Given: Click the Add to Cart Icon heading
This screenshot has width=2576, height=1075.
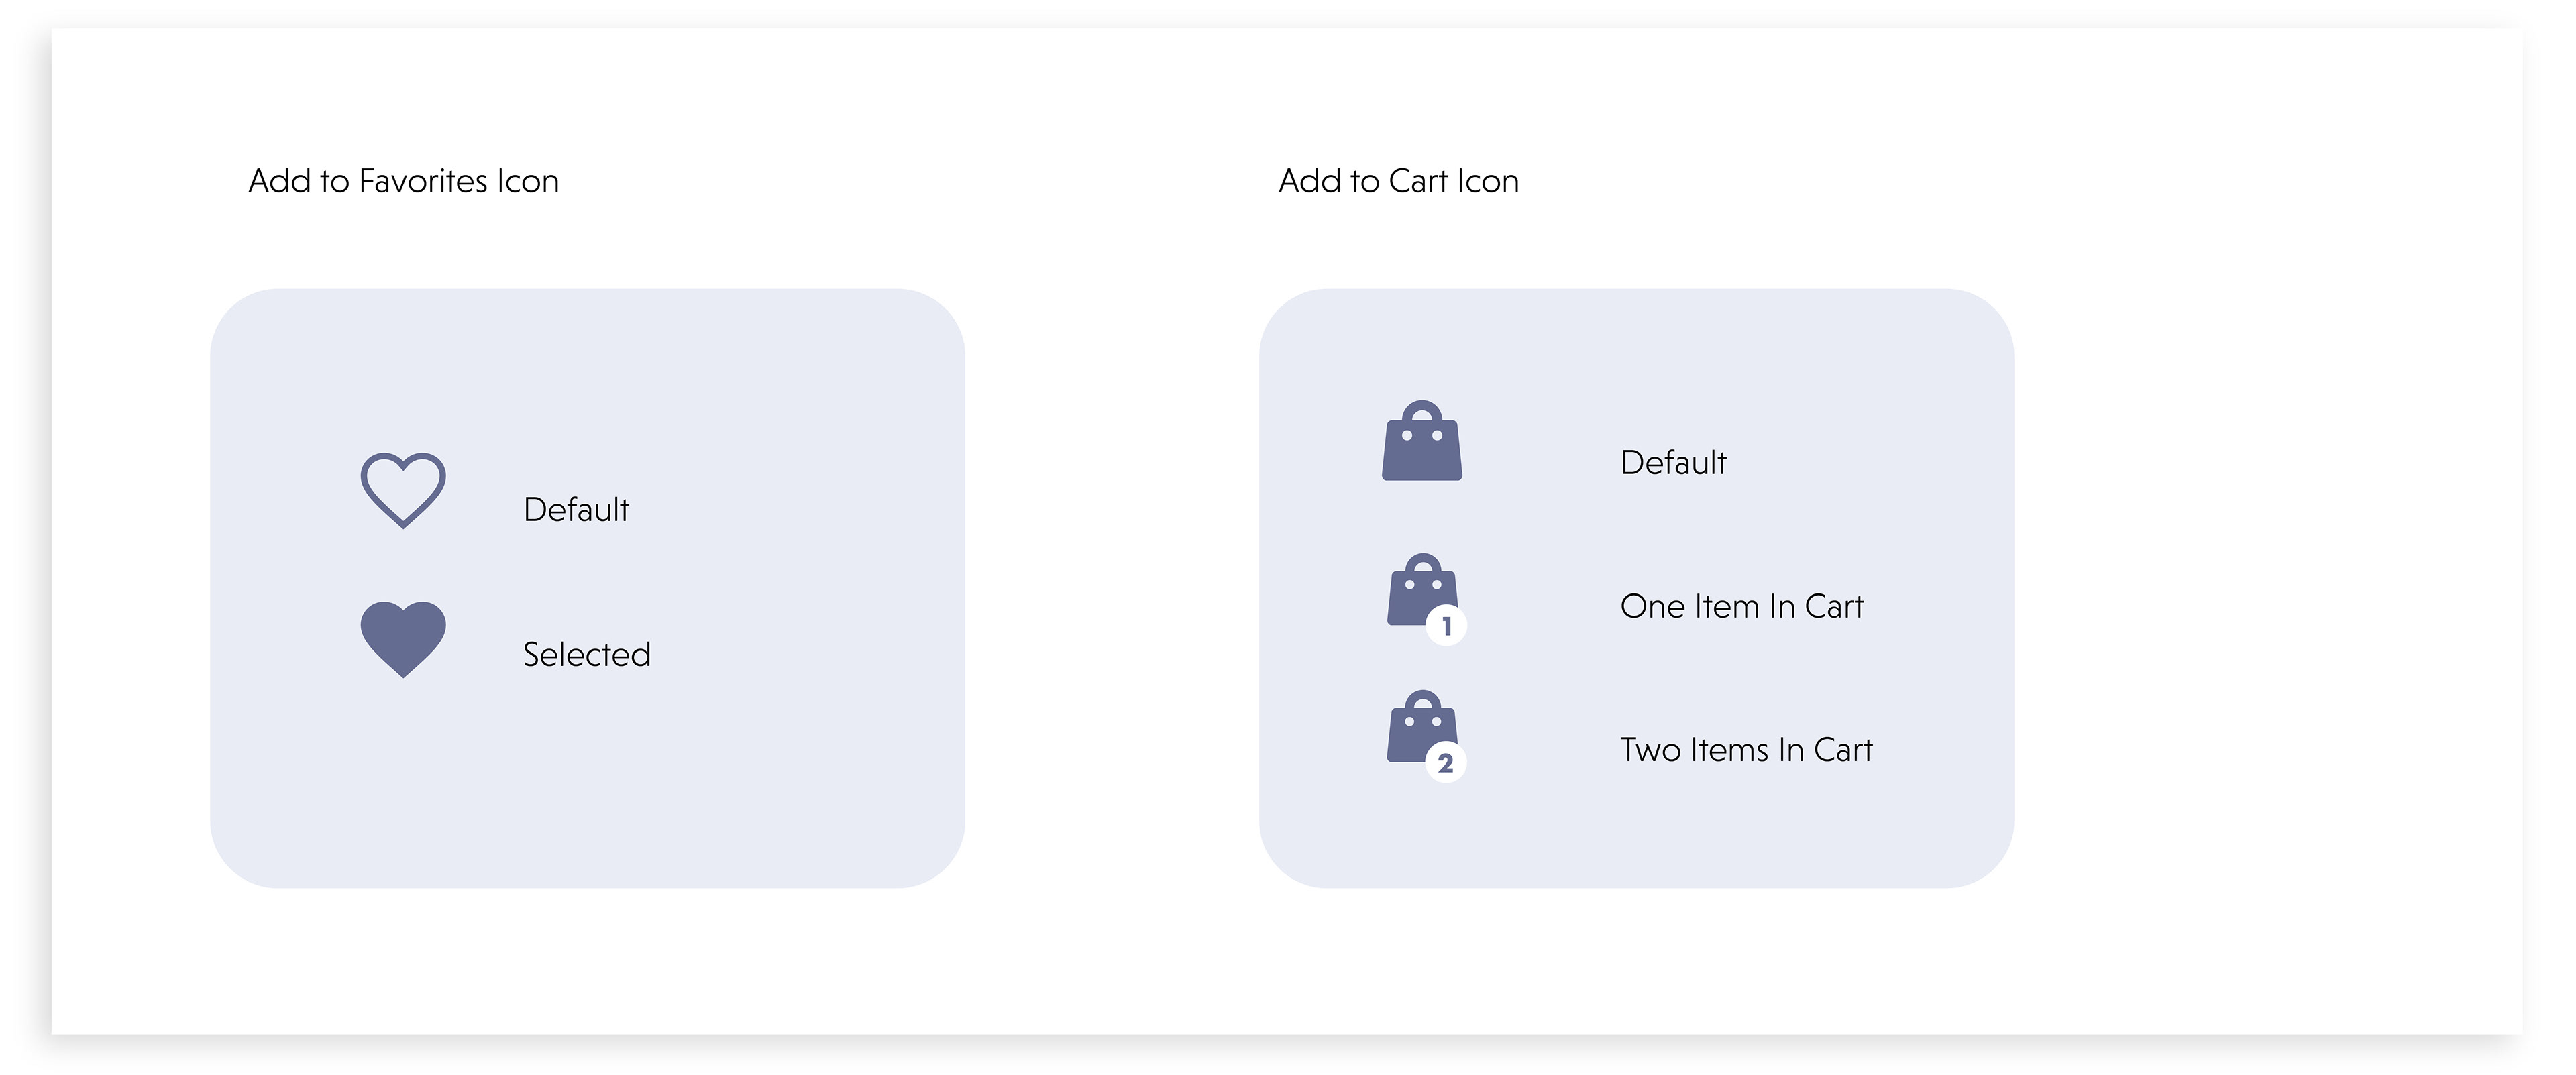Looking at the screenshot, I should [1398, 181].
